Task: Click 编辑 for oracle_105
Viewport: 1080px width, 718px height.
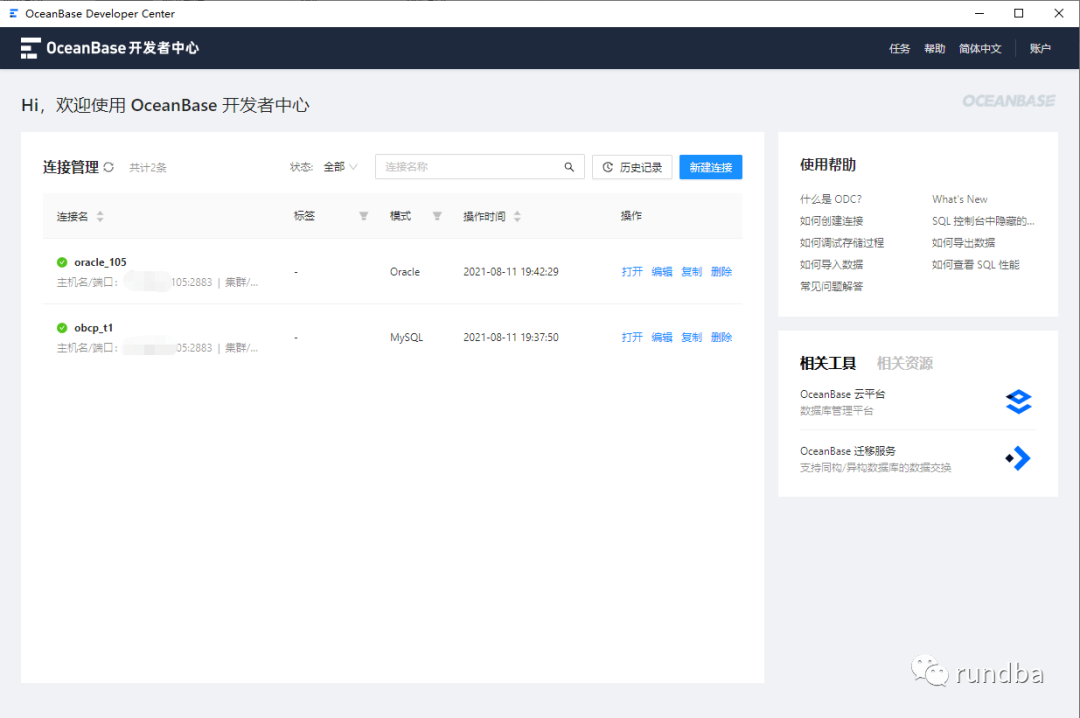Action: (662, 271)
